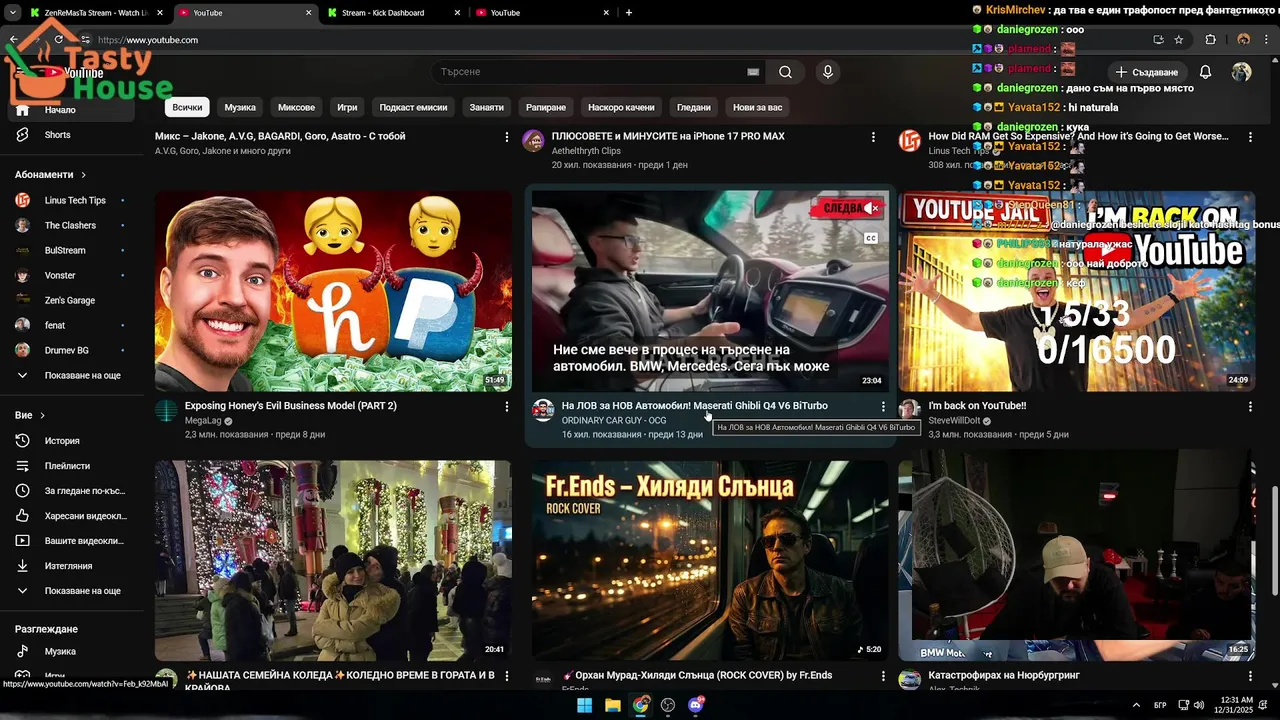Click the magnifier search button

(x=785, y=72)
